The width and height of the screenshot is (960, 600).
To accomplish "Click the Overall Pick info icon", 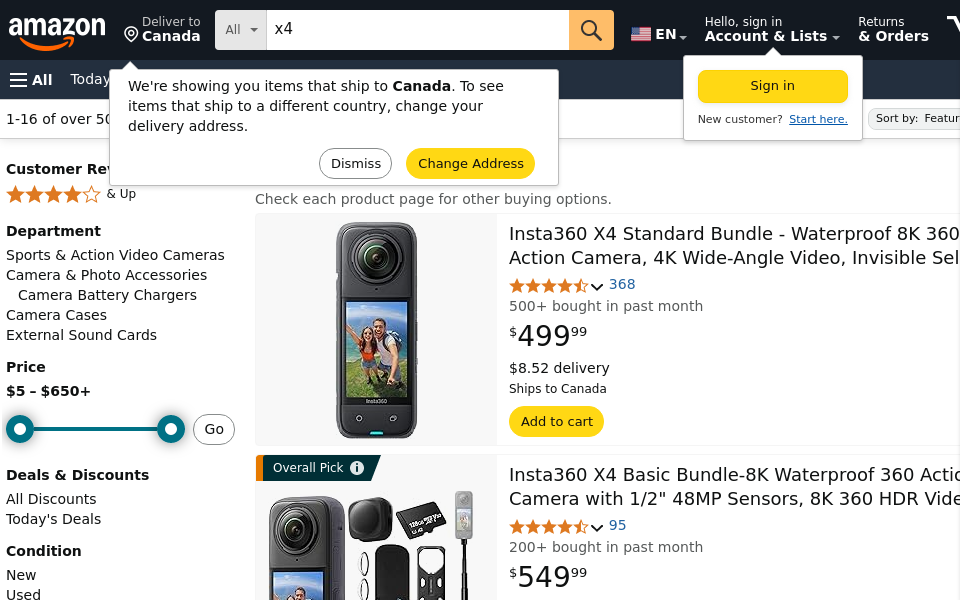I will [357, 467].
